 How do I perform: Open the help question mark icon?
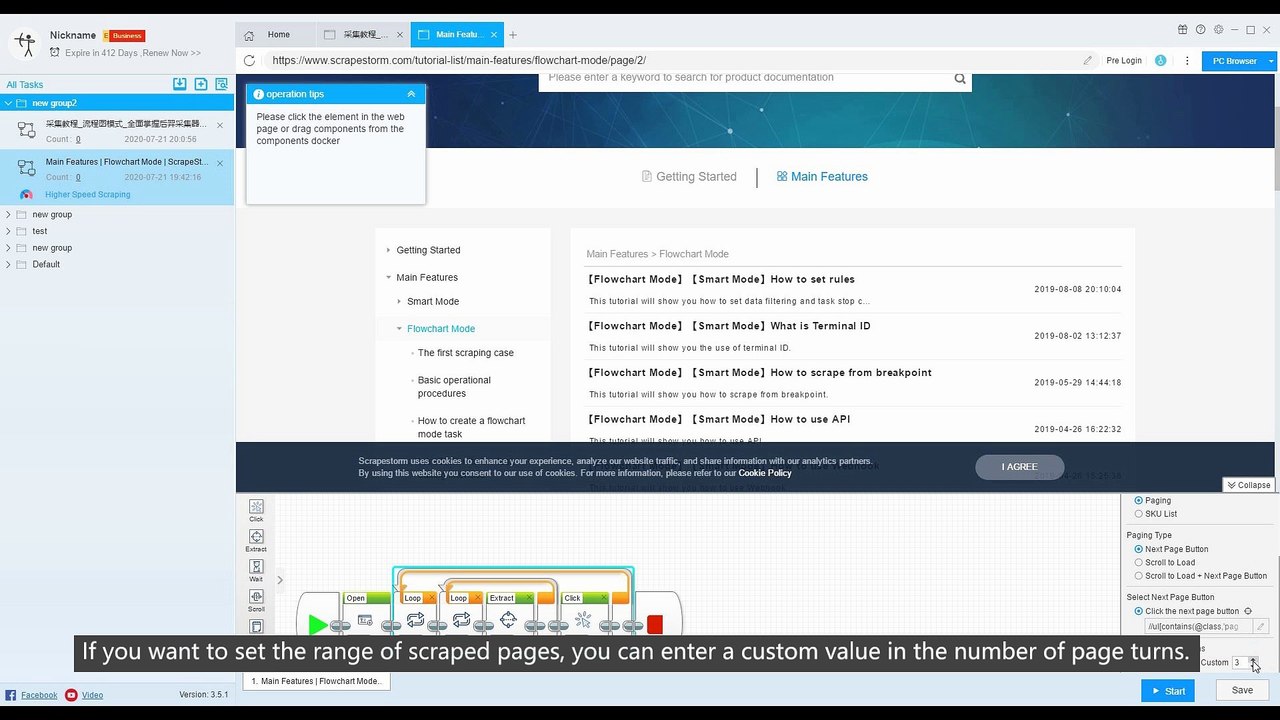tap(1201, 30)
